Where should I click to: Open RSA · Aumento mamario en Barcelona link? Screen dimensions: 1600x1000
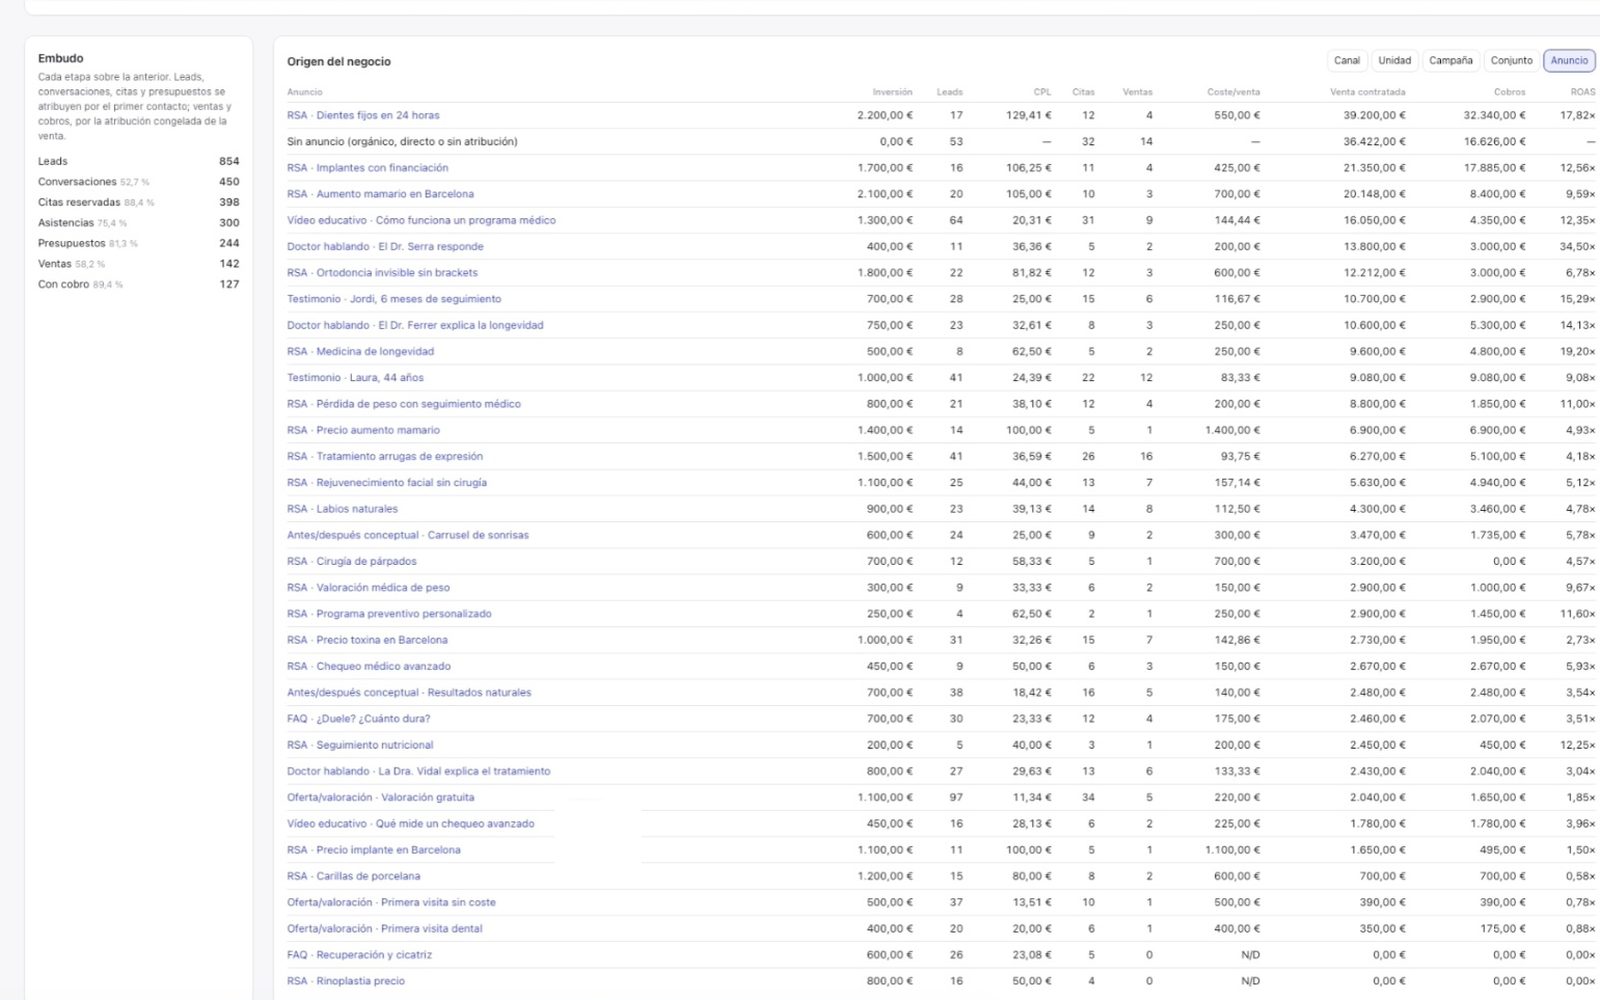click(x=380, y=194)
